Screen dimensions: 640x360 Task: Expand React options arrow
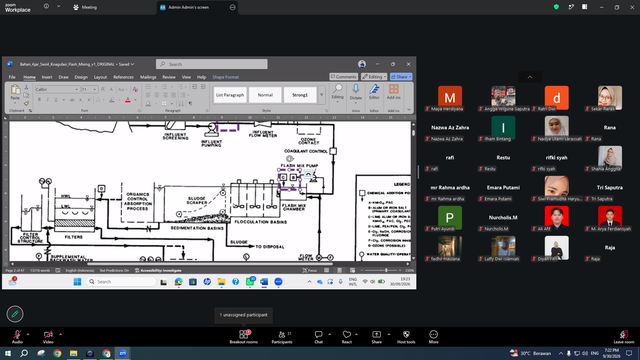tap(356, 334)
